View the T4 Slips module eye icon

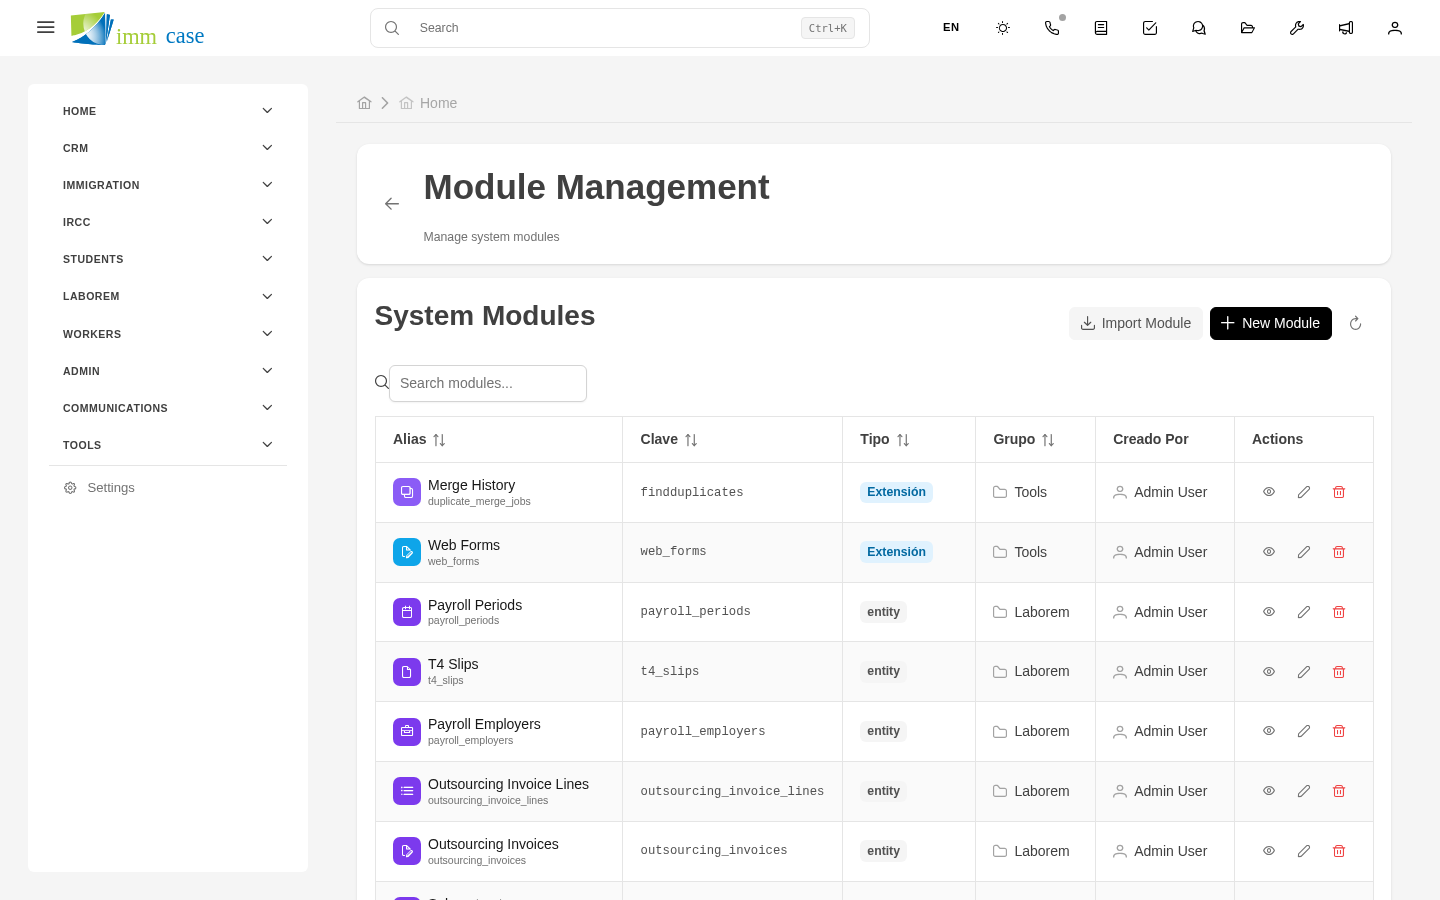point(1269,672)
